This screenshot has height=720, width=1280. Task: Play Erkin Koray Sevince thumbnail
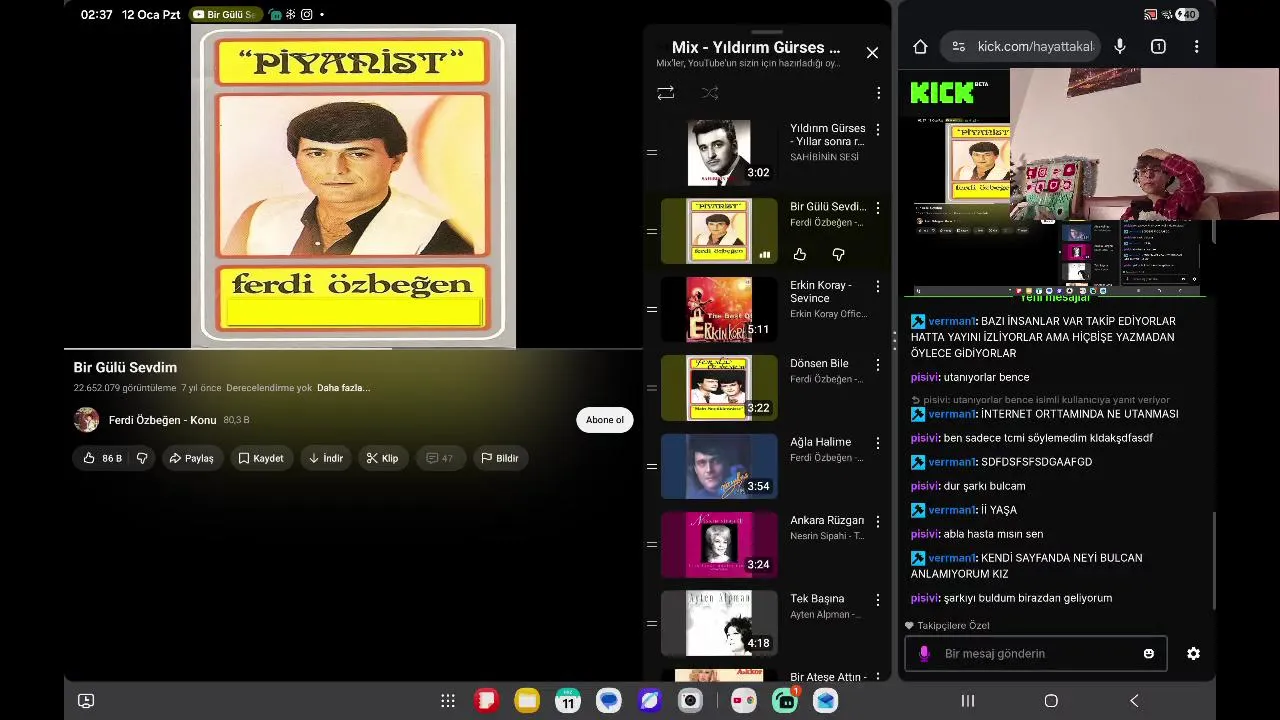point(719,310)
